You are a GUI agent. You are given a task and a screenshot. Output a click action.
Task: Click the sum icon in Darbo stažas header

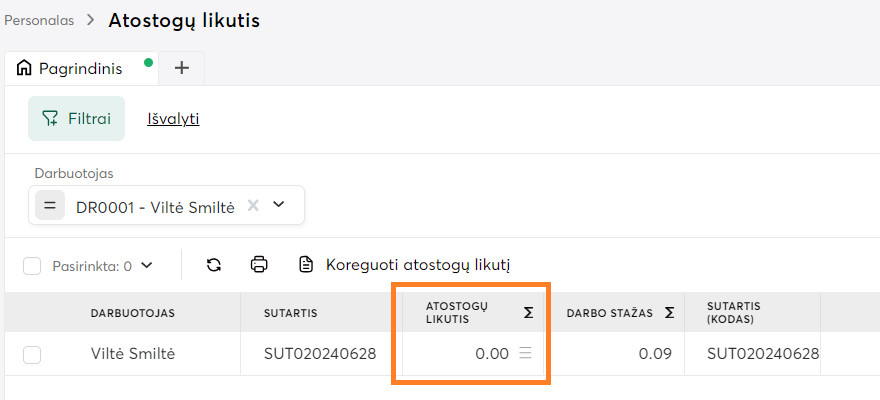(x=669, y=313)
